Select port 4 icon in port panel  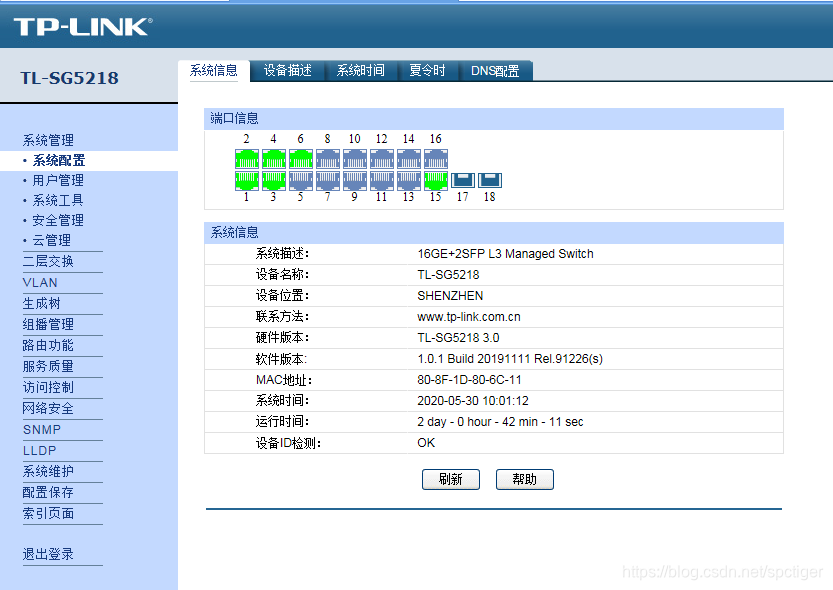[274, 159]
